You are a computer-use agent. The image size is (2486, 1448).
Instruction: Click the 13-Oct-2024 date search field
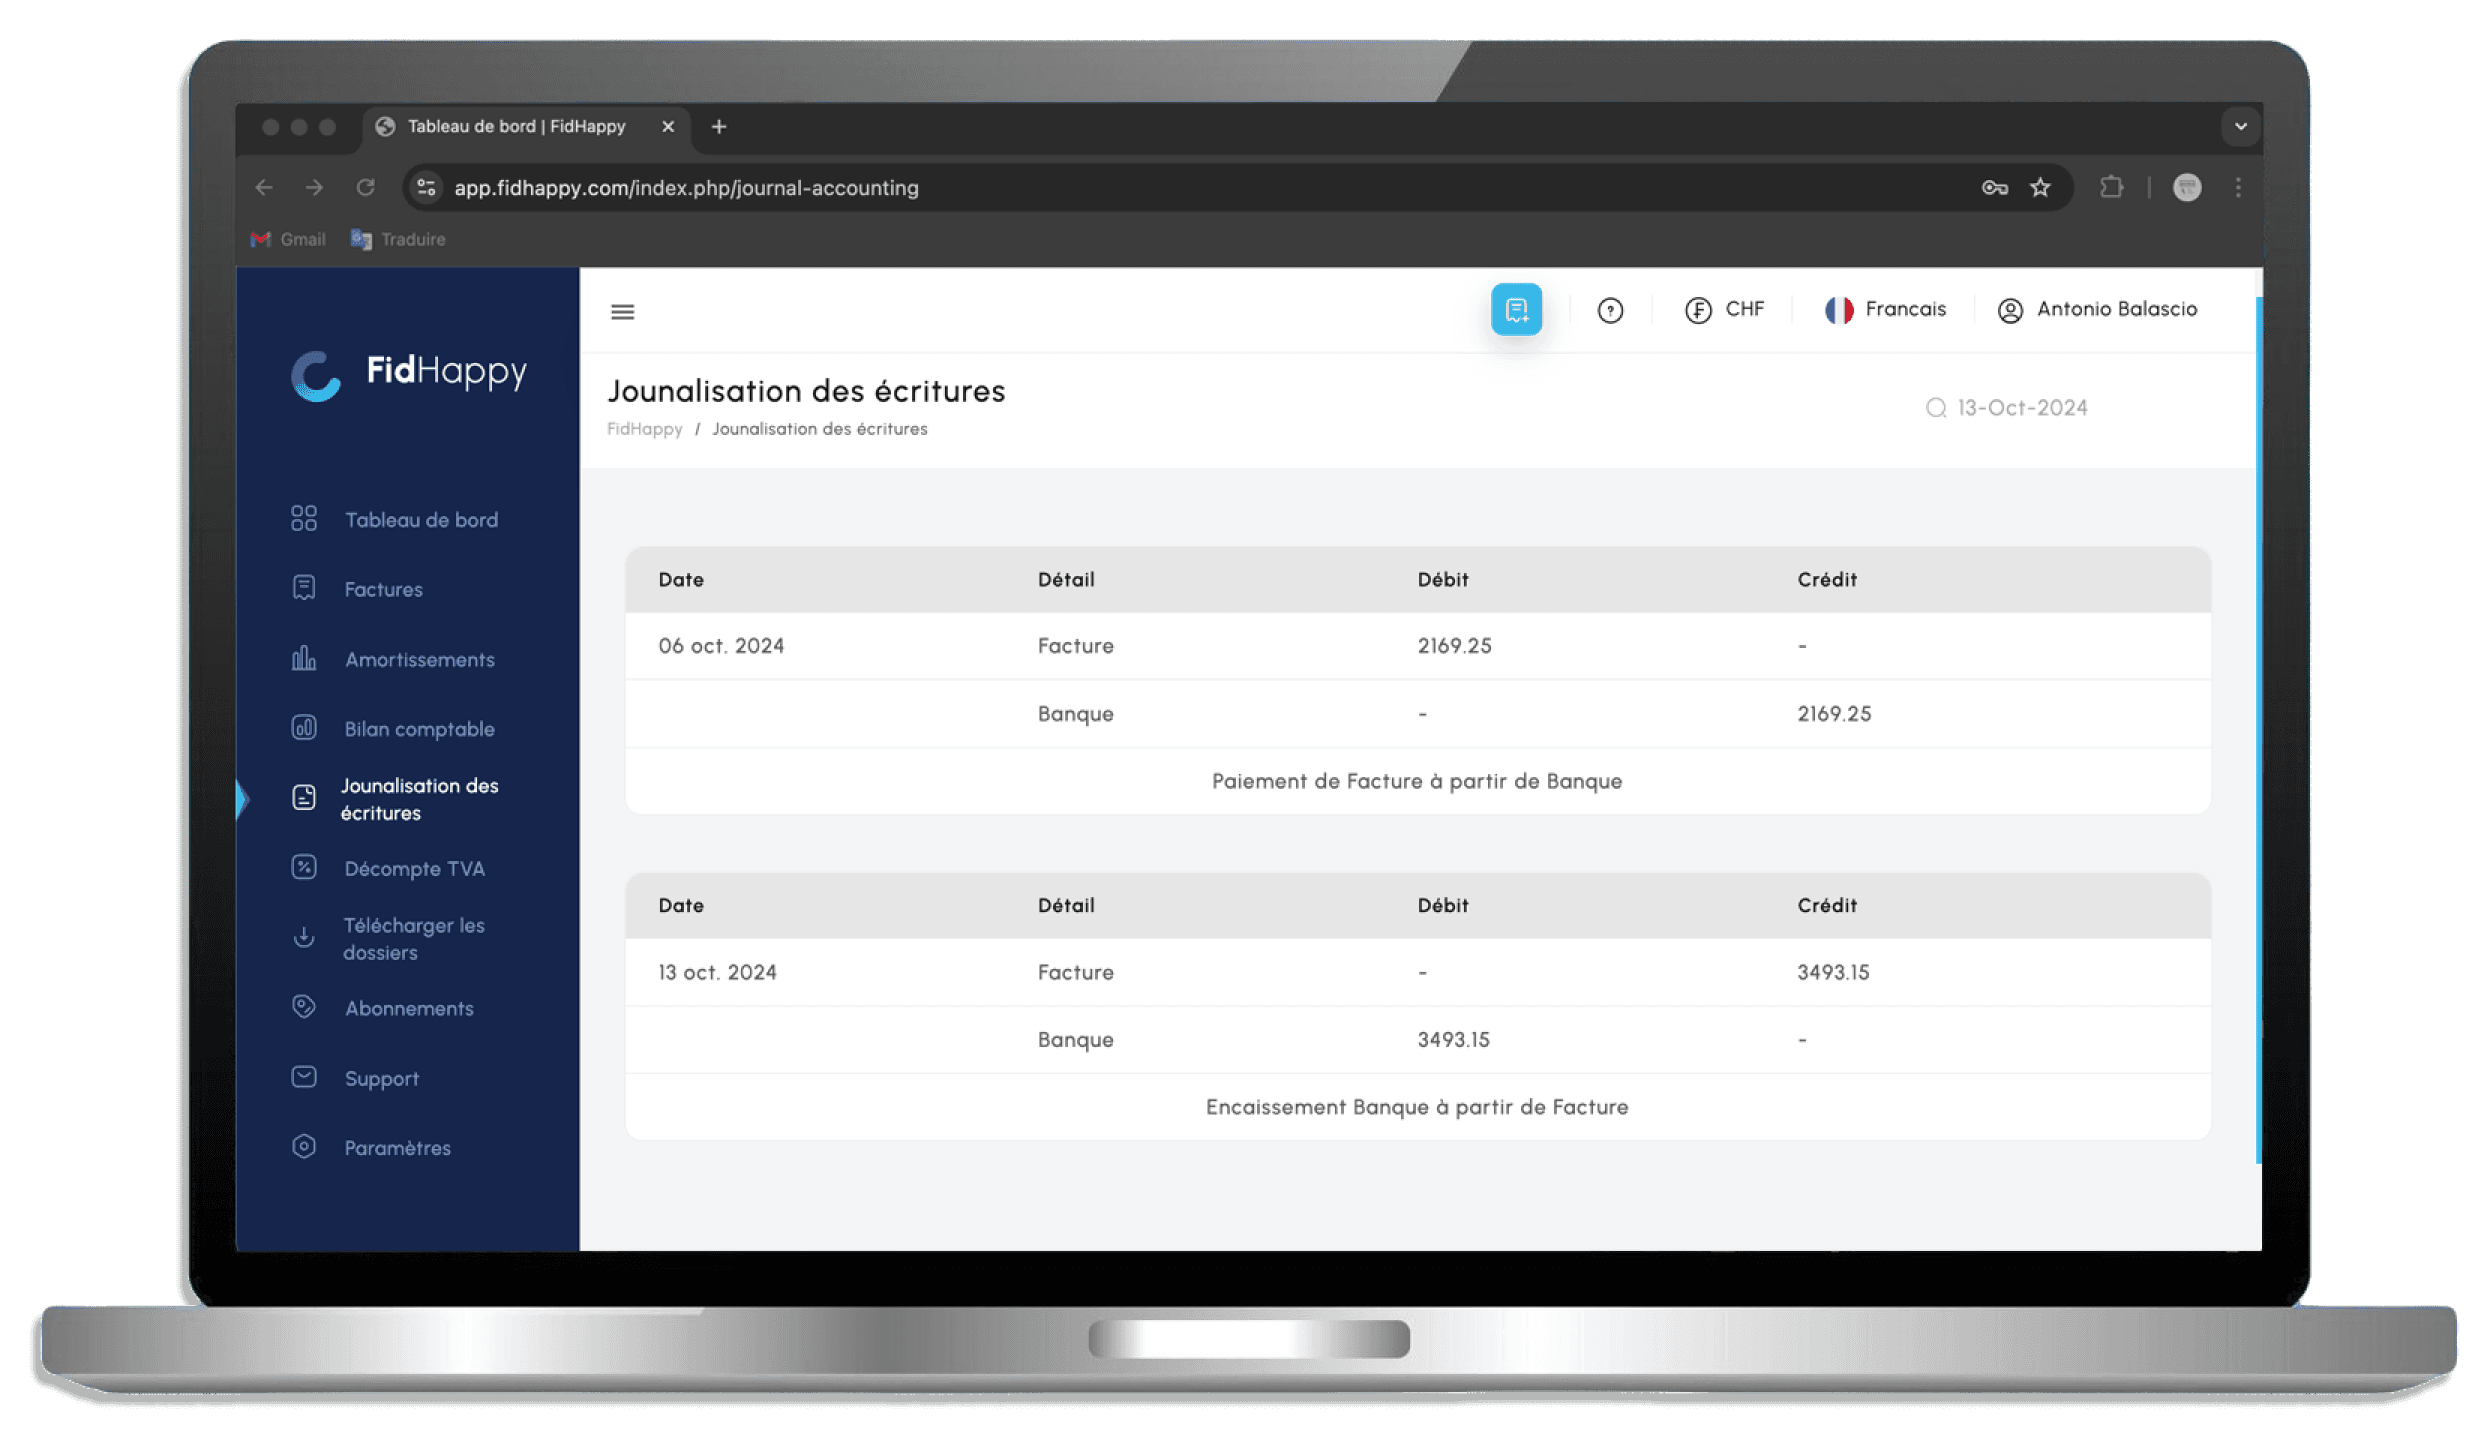point(2021,408)
